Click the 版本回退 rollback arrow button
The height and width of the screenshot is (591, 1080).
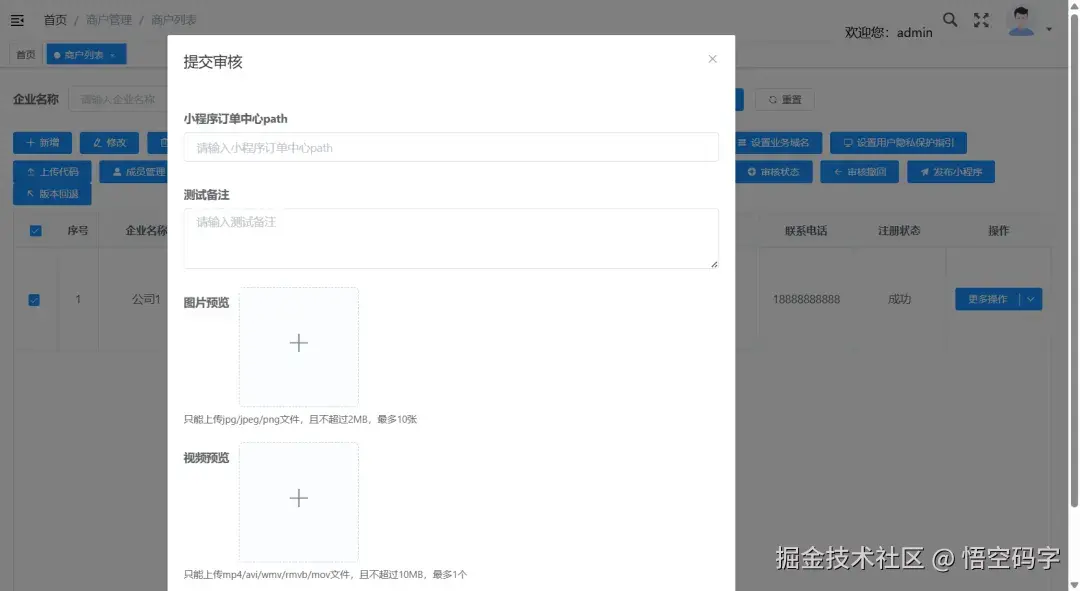(52, 191)
